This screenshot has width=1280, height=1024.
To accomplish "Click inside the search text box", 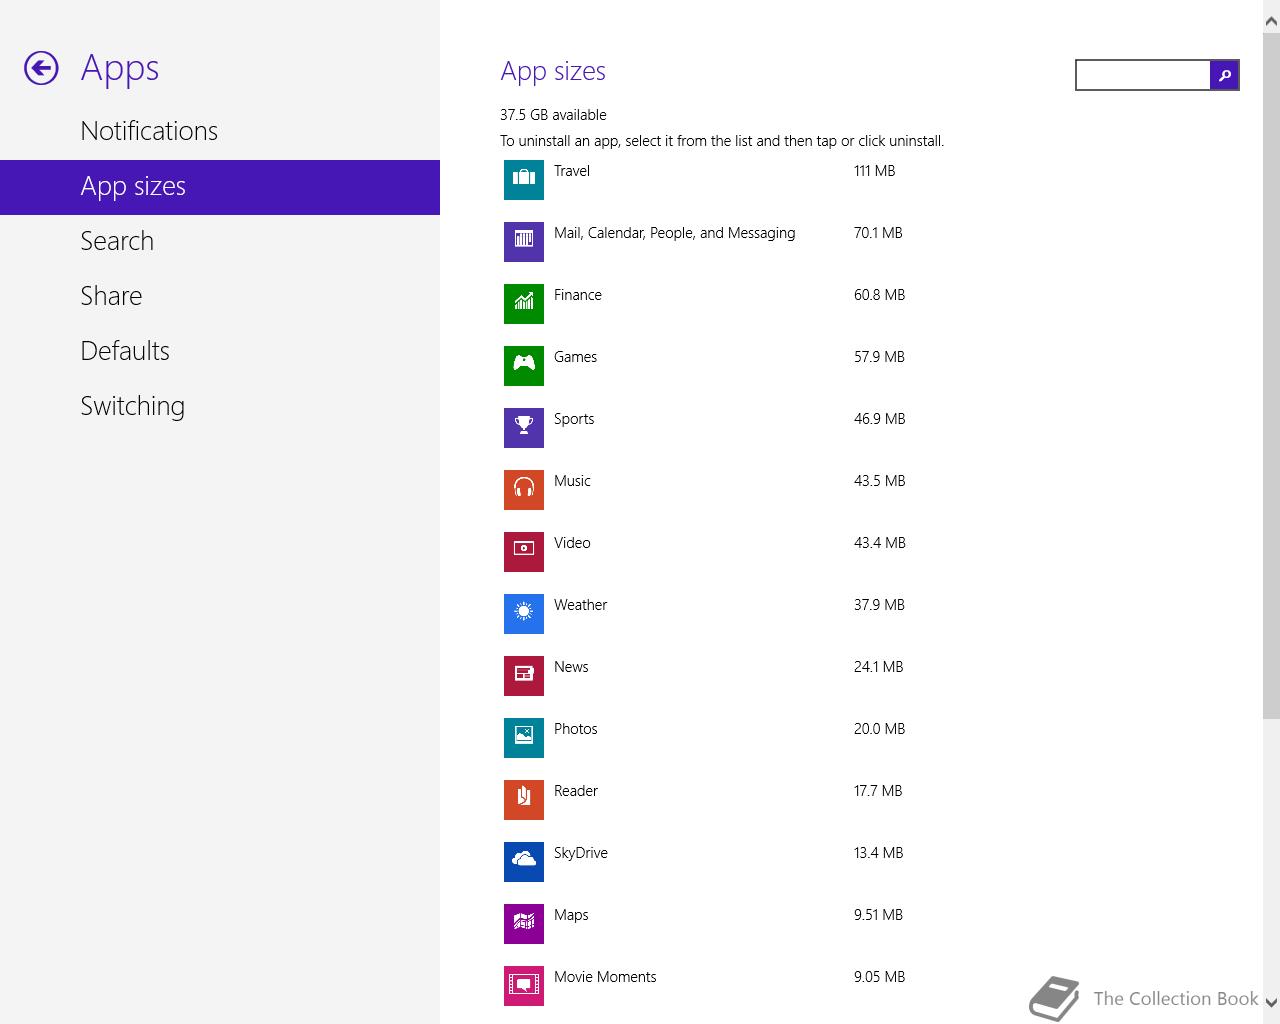I will pyautogui.click(x=1143, y=75).
